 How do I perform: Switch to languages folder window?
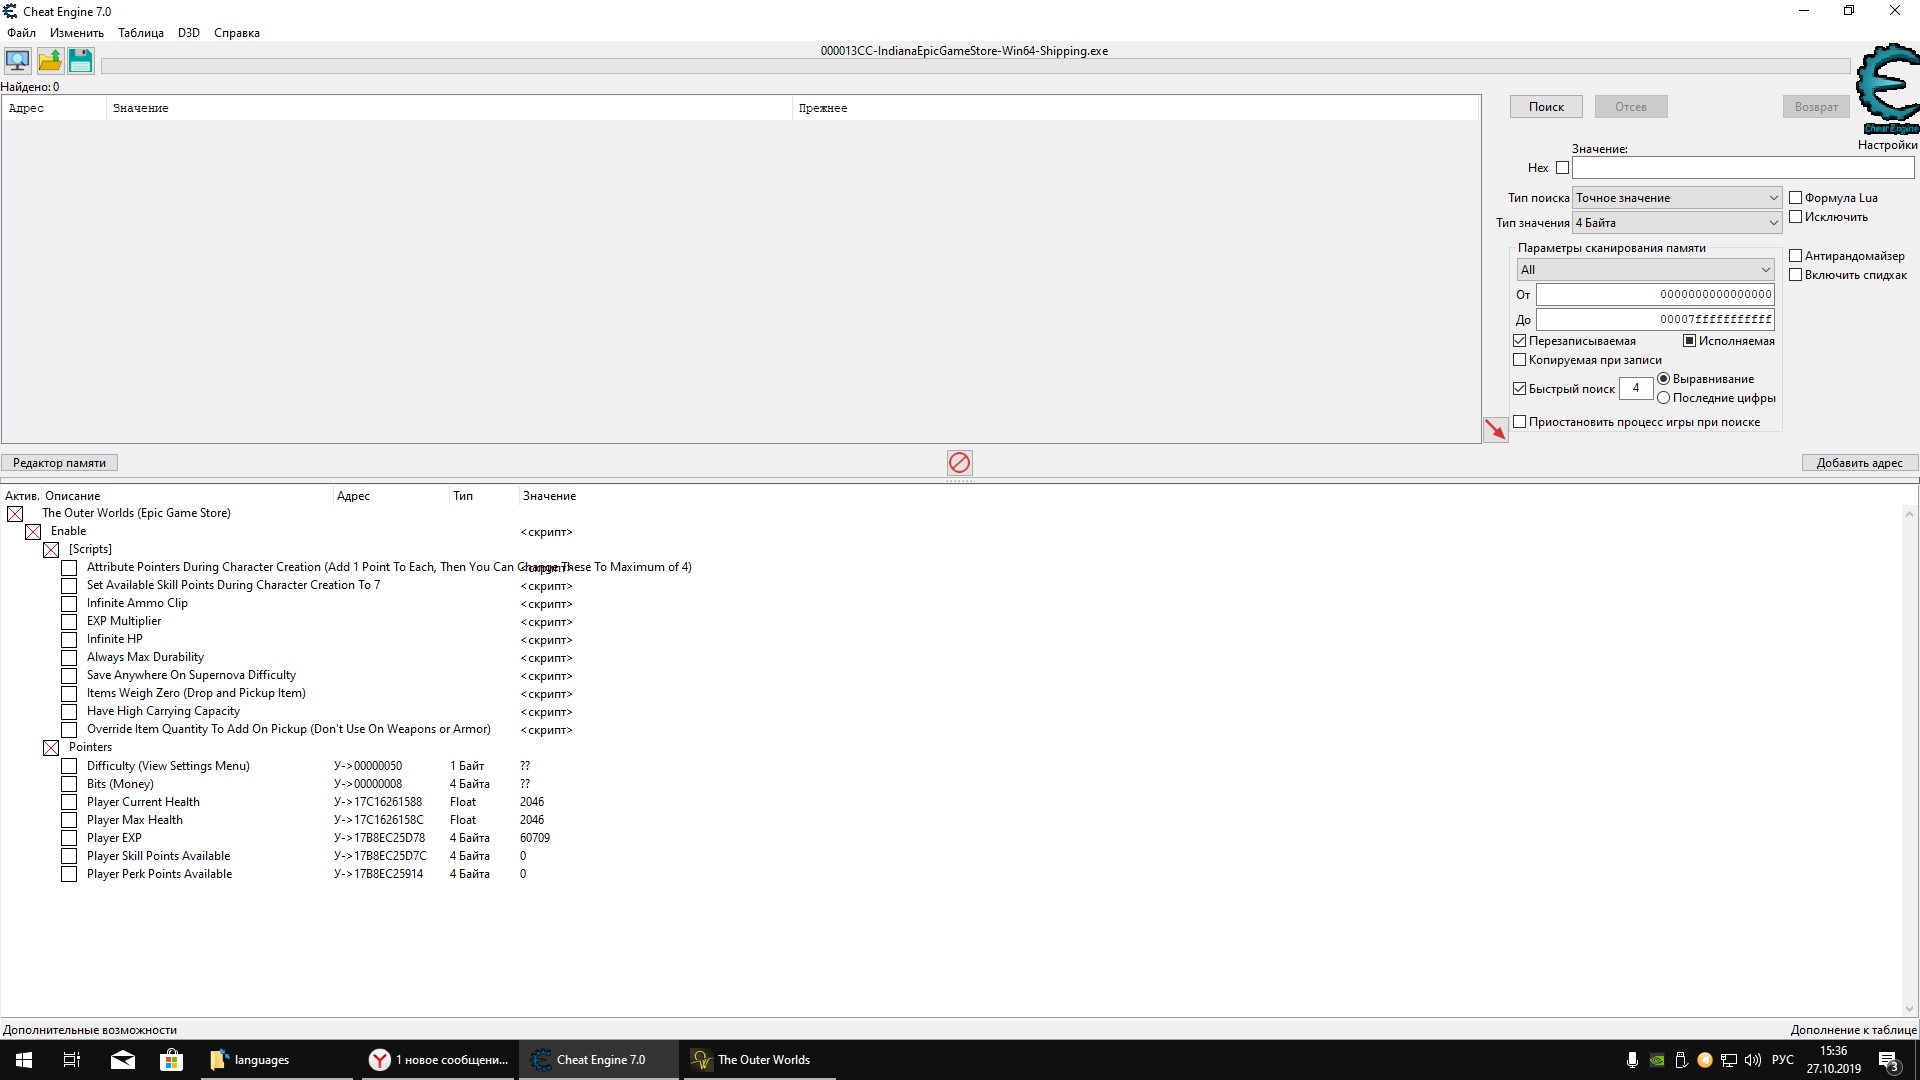276,1060
